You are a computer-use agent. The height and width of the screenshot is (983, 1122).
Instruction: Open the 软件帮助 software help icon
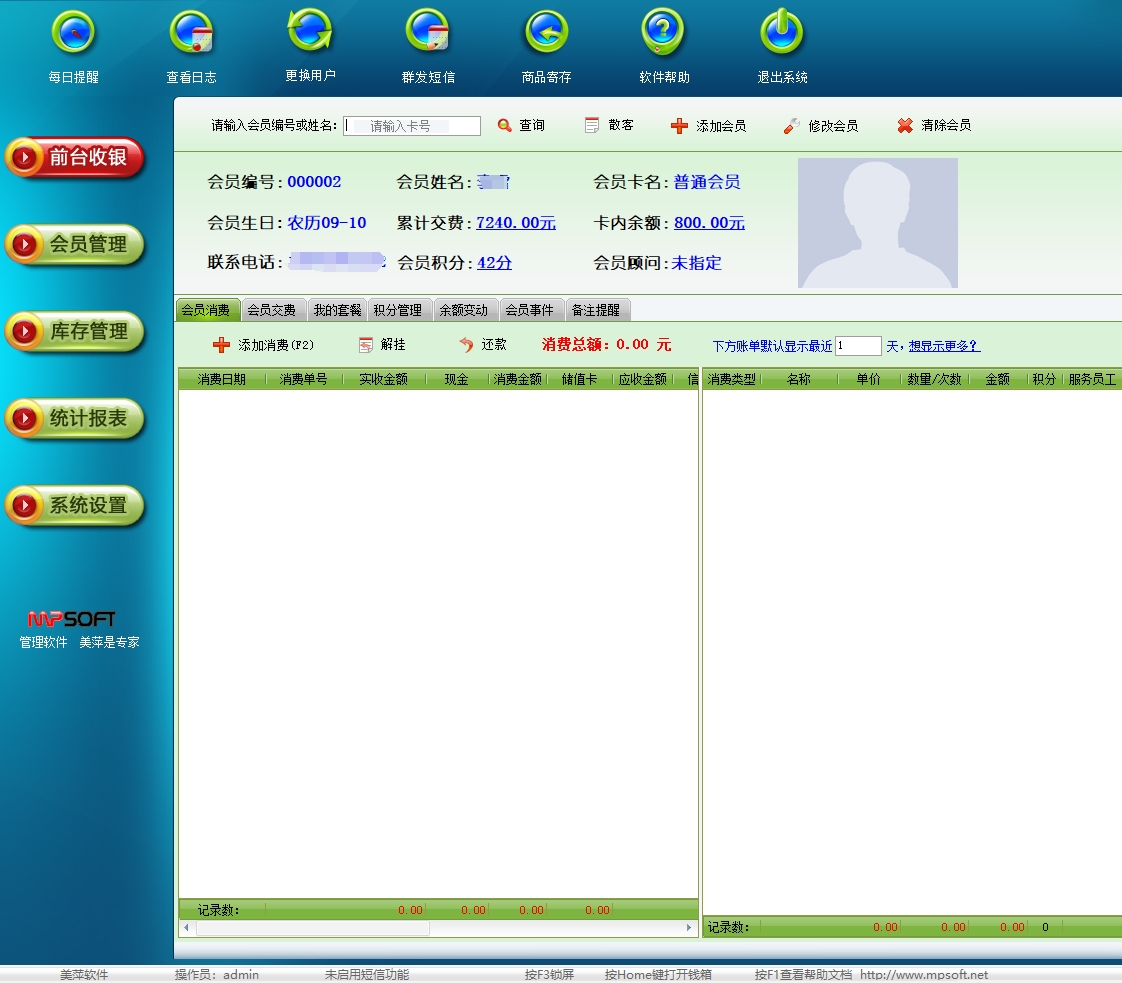click(663, 35)
